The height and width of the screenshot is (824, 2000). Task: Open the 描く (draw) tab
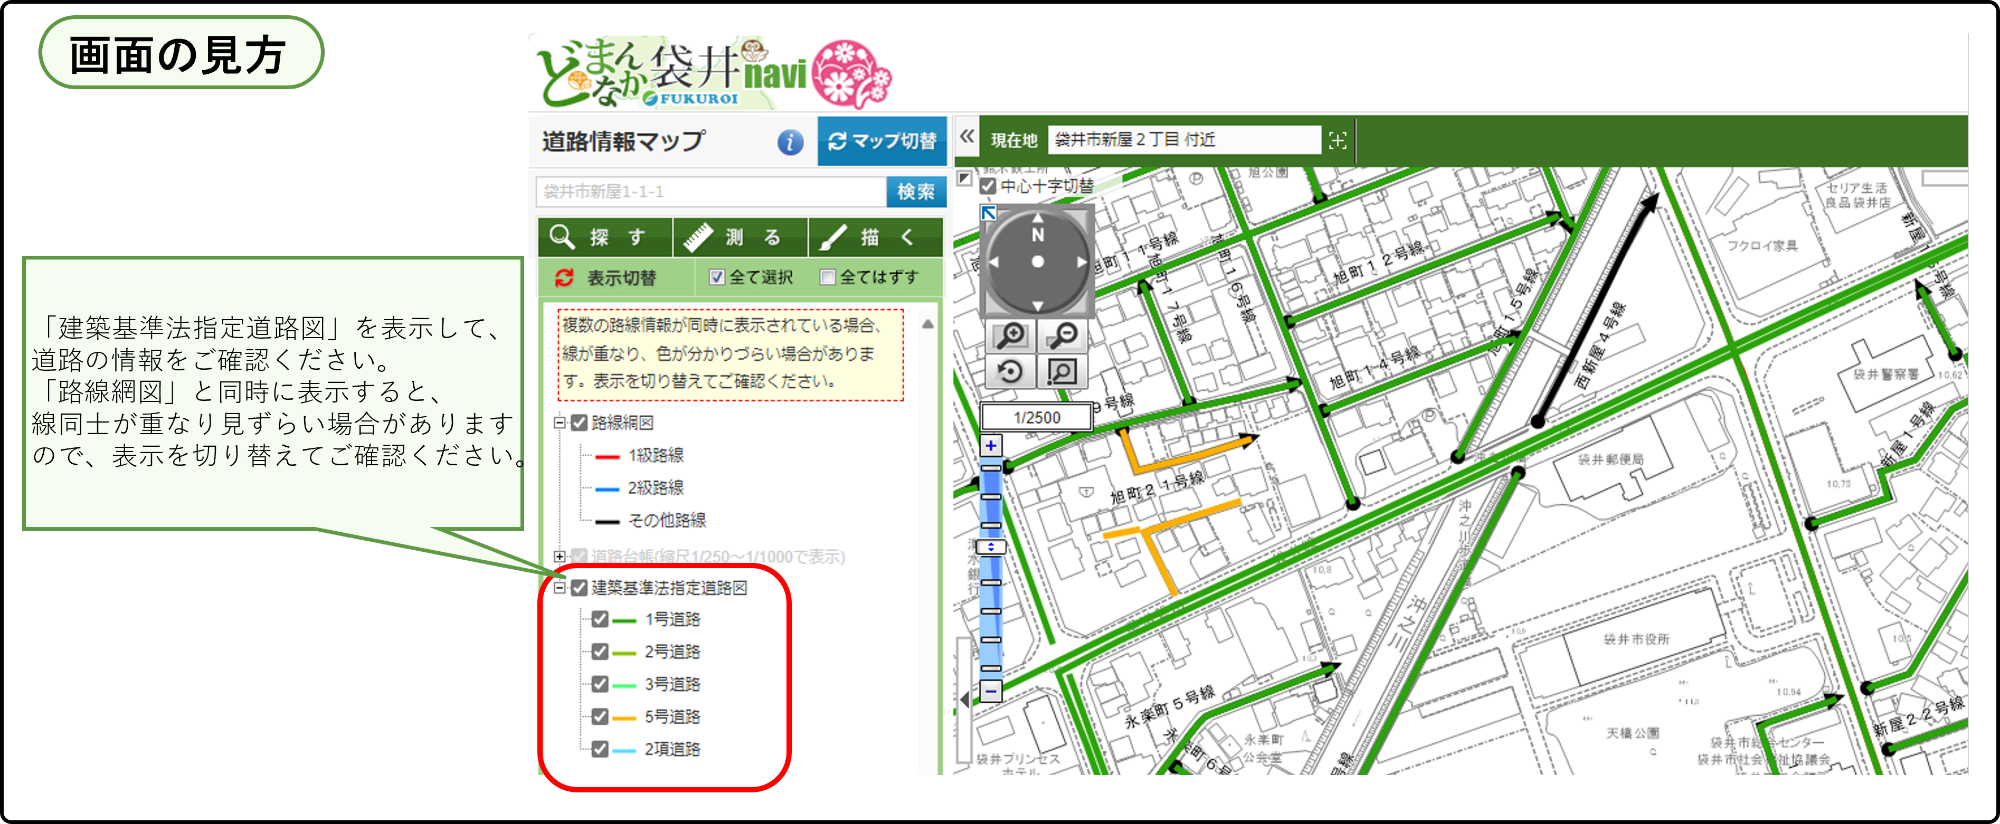[x=876, y=237]
